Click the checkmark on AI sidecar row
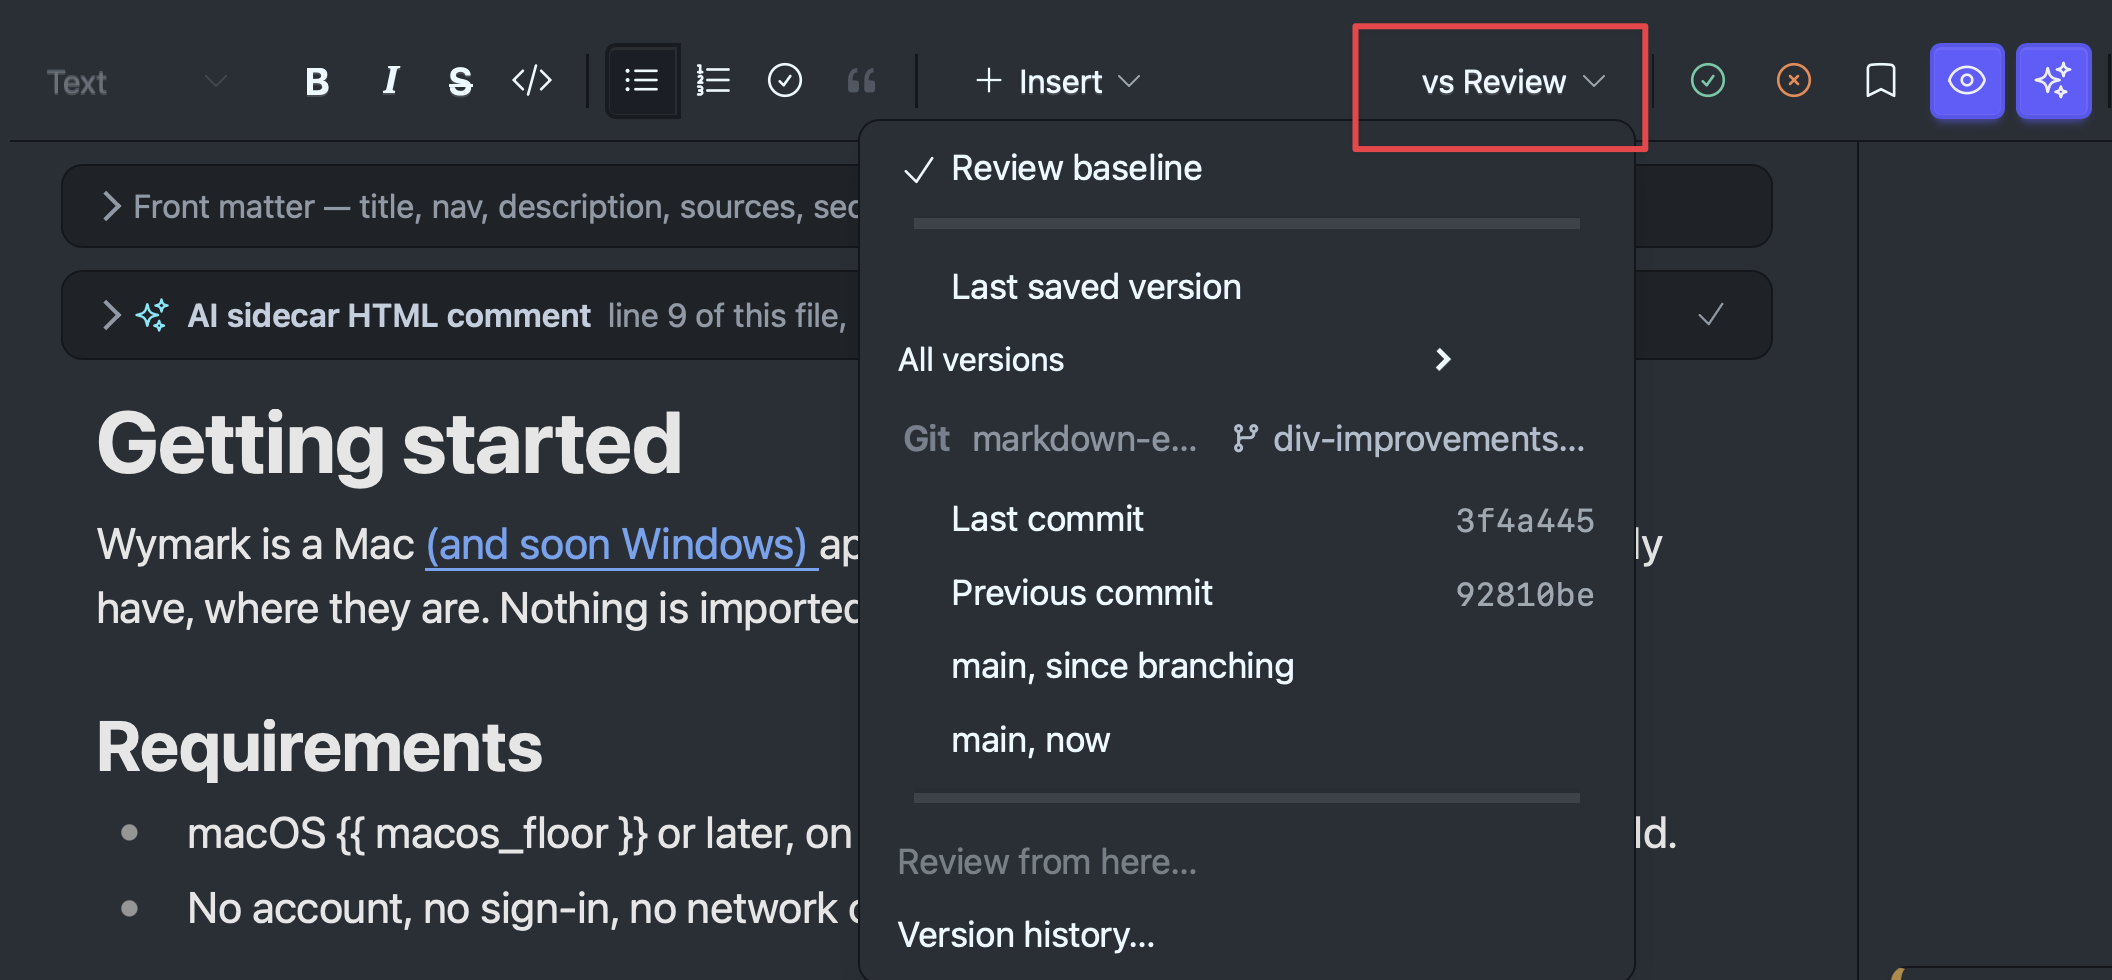This screenshot has width=2112, height=980. click(x=1711, y=315)
